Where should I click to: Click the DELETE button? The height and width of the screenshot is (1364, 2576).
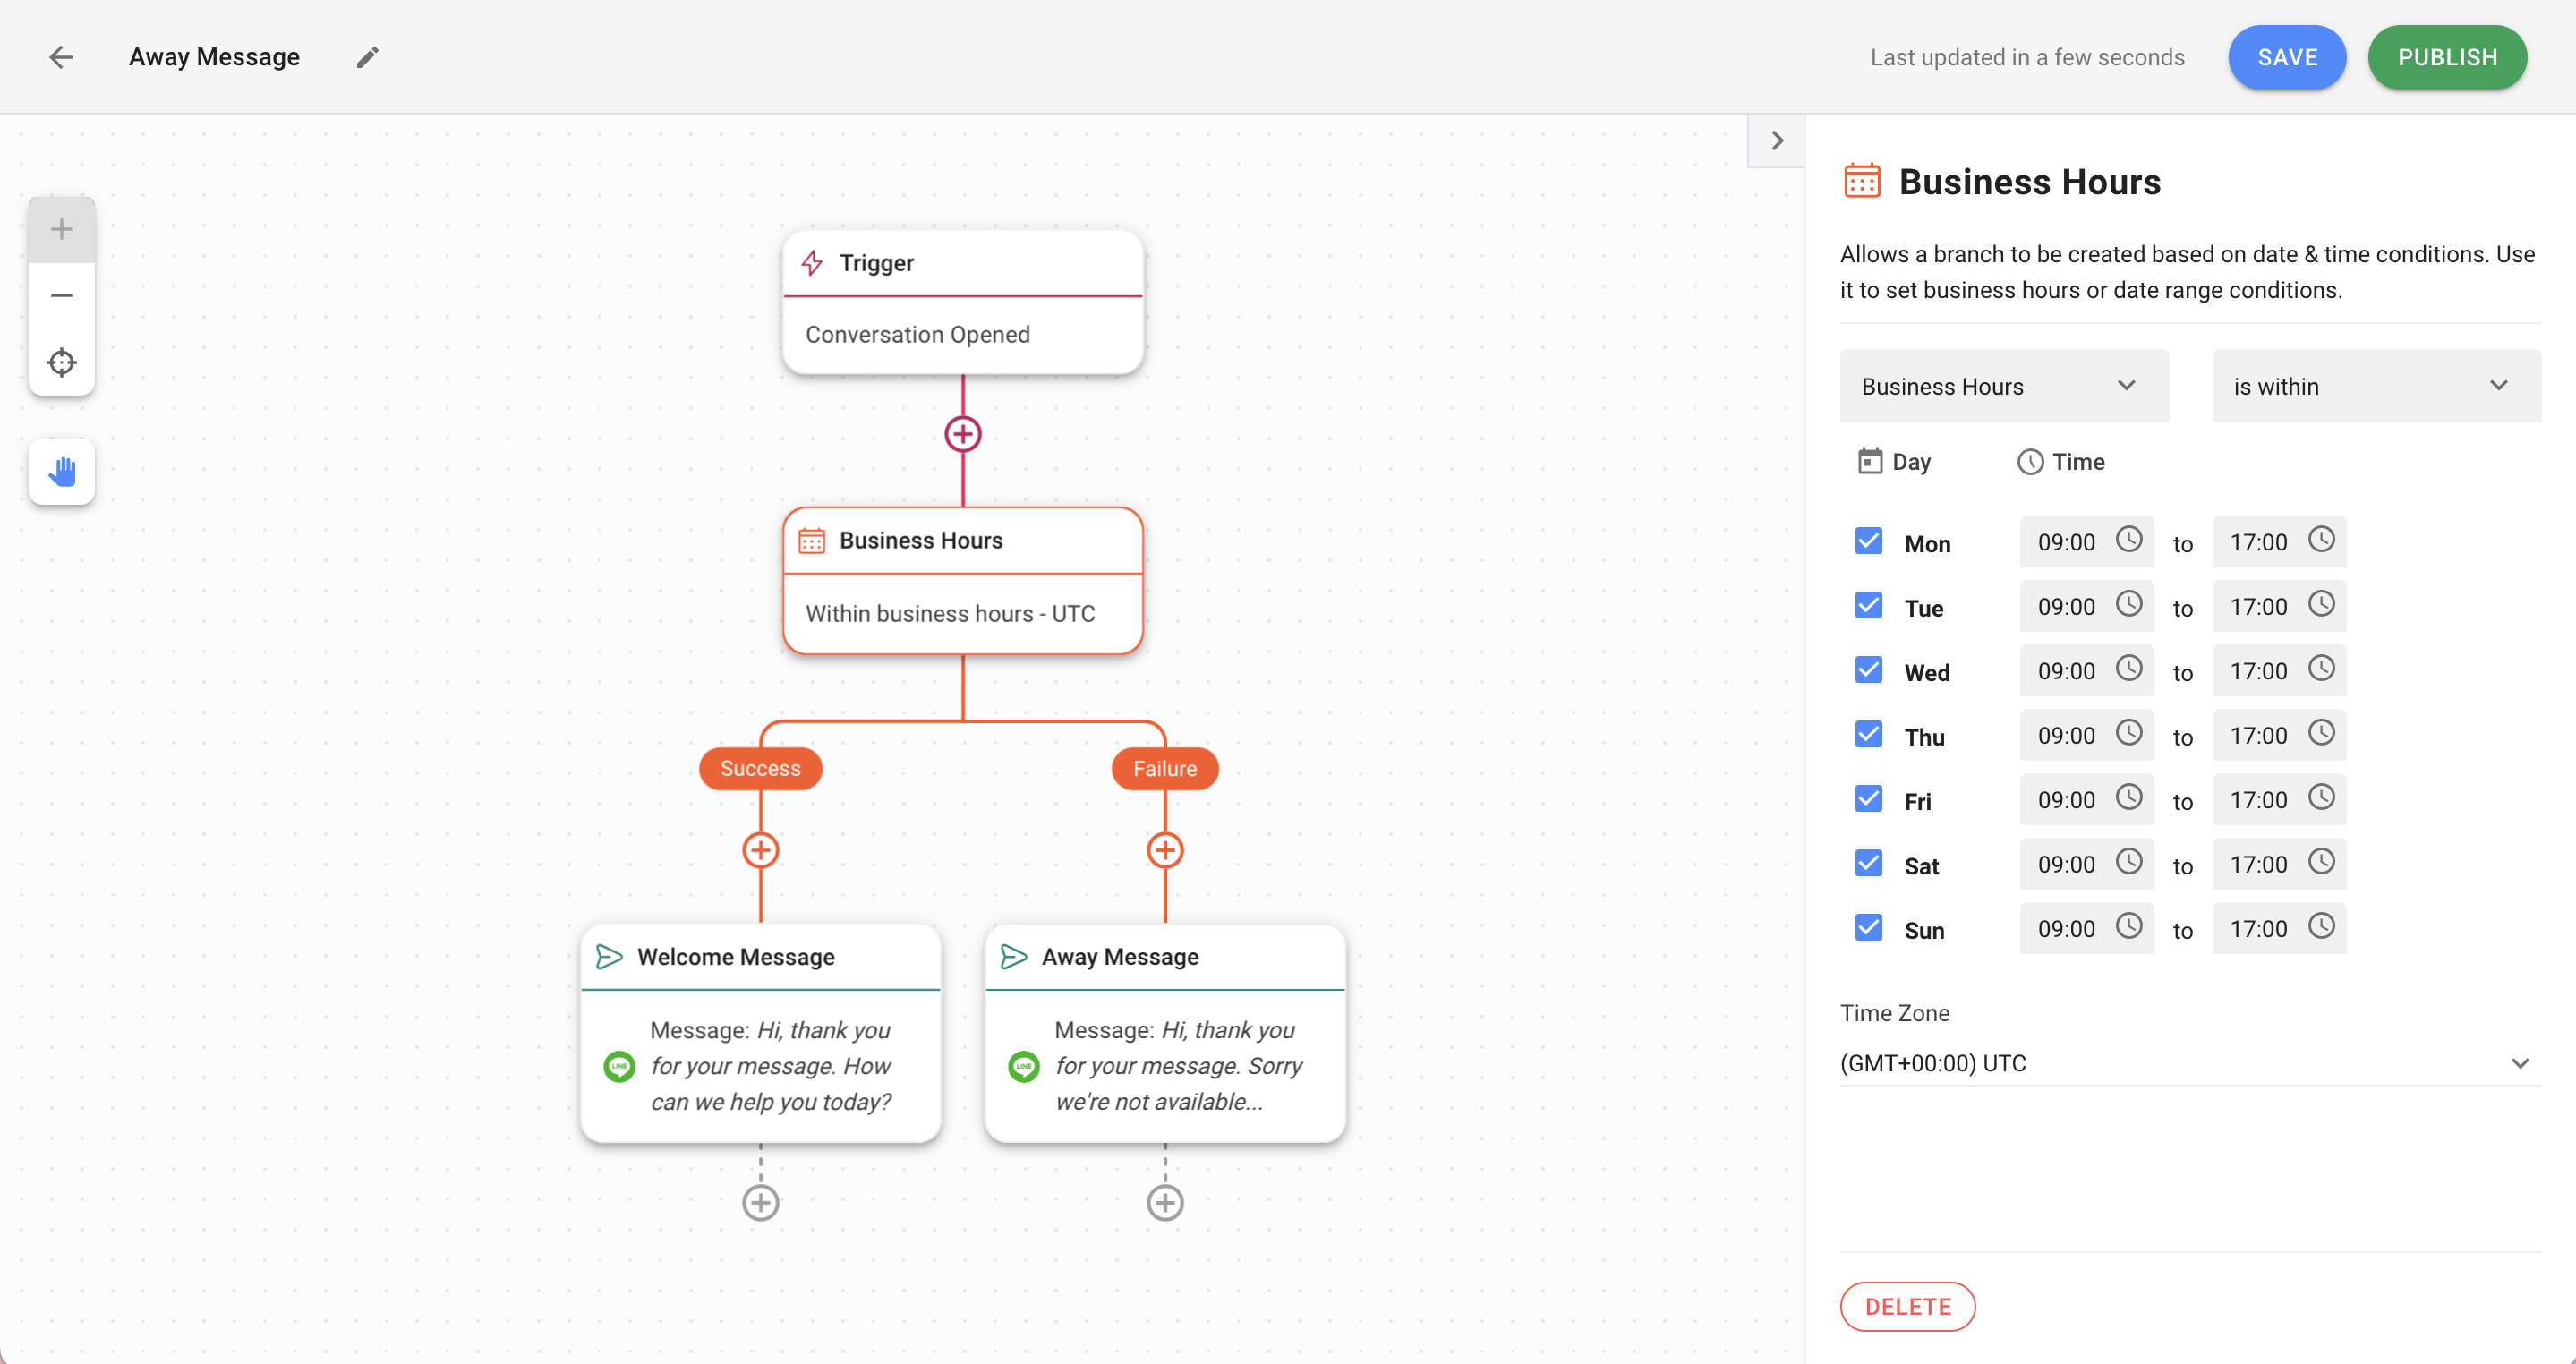pos(1908,1306)
